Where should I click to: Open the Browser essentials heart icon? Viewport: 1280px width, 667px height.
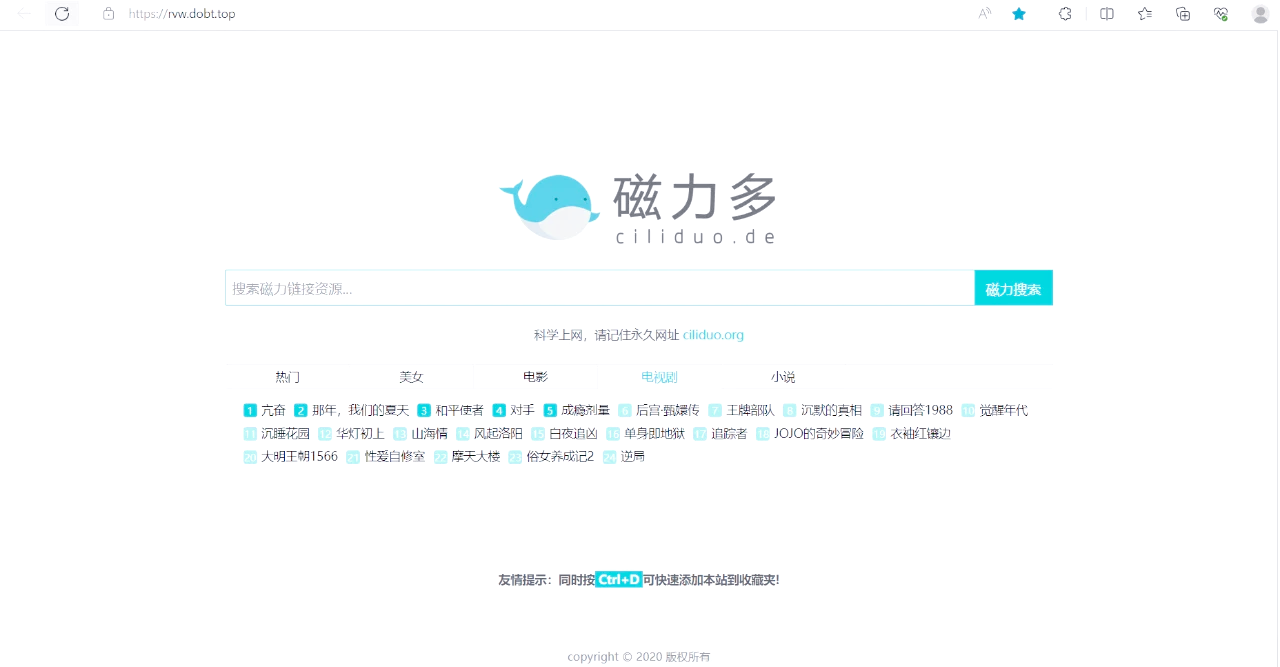[x=1221, y=14]
